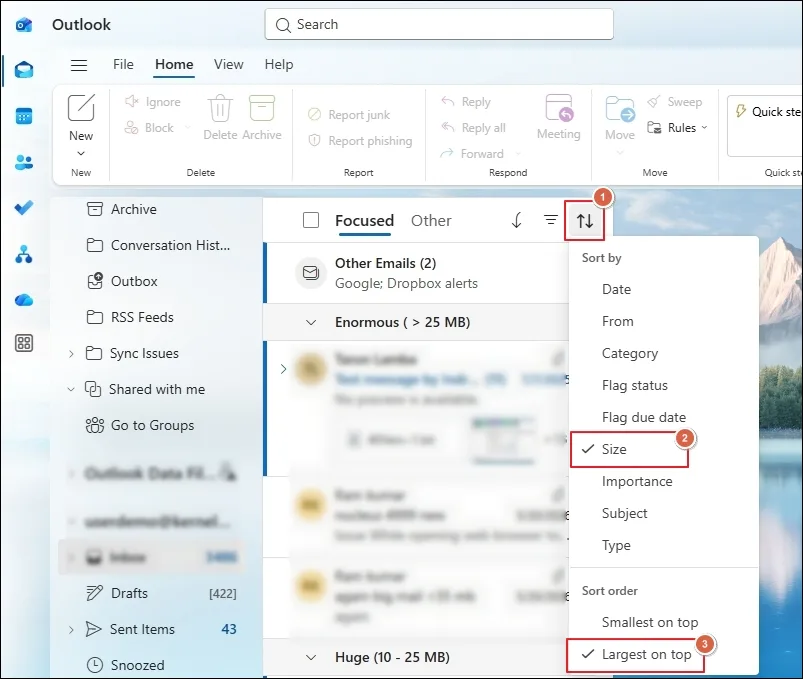The image size is (803, 679).
Task: Open the Conversation History folder
Action: [158, 245]
